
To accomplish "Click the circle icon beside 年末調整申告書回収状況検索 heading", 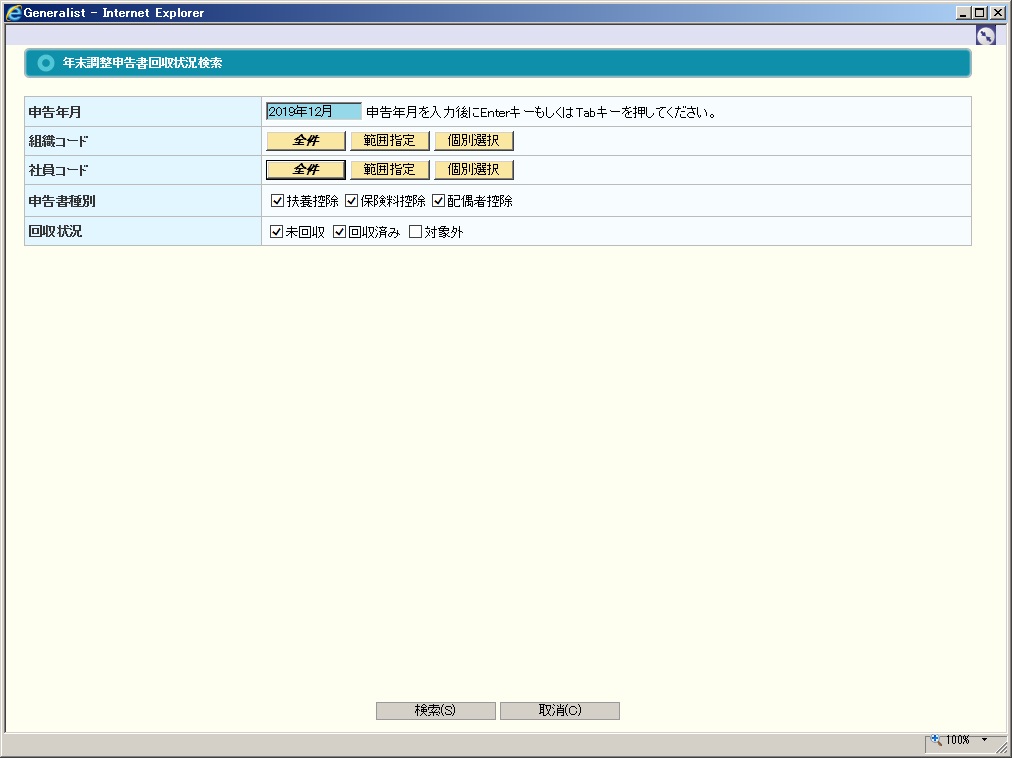I will tap(45, 63).
